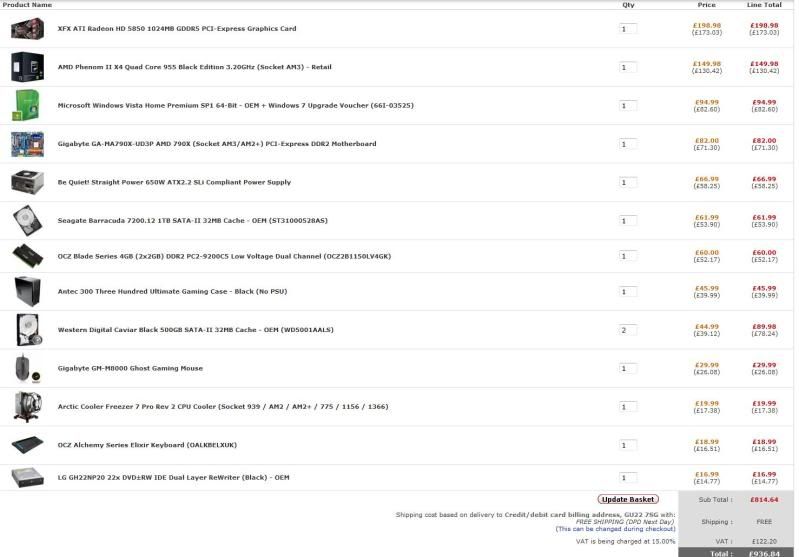Open the XFX ATI Radeon HD 5850 product link

click(x=176, y=29)
